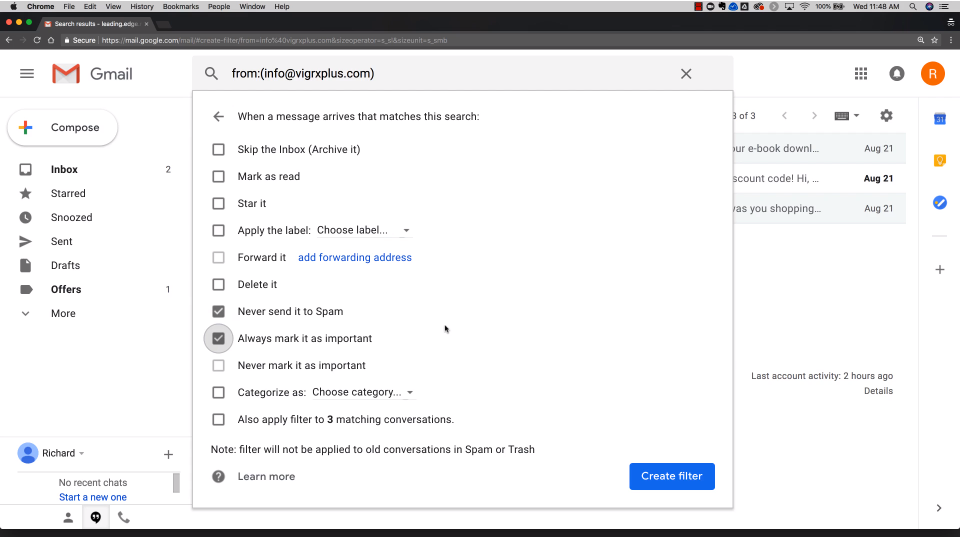Open the Choose category dropdown
This screenshot has height=537, width=960.
coord(362,392)
